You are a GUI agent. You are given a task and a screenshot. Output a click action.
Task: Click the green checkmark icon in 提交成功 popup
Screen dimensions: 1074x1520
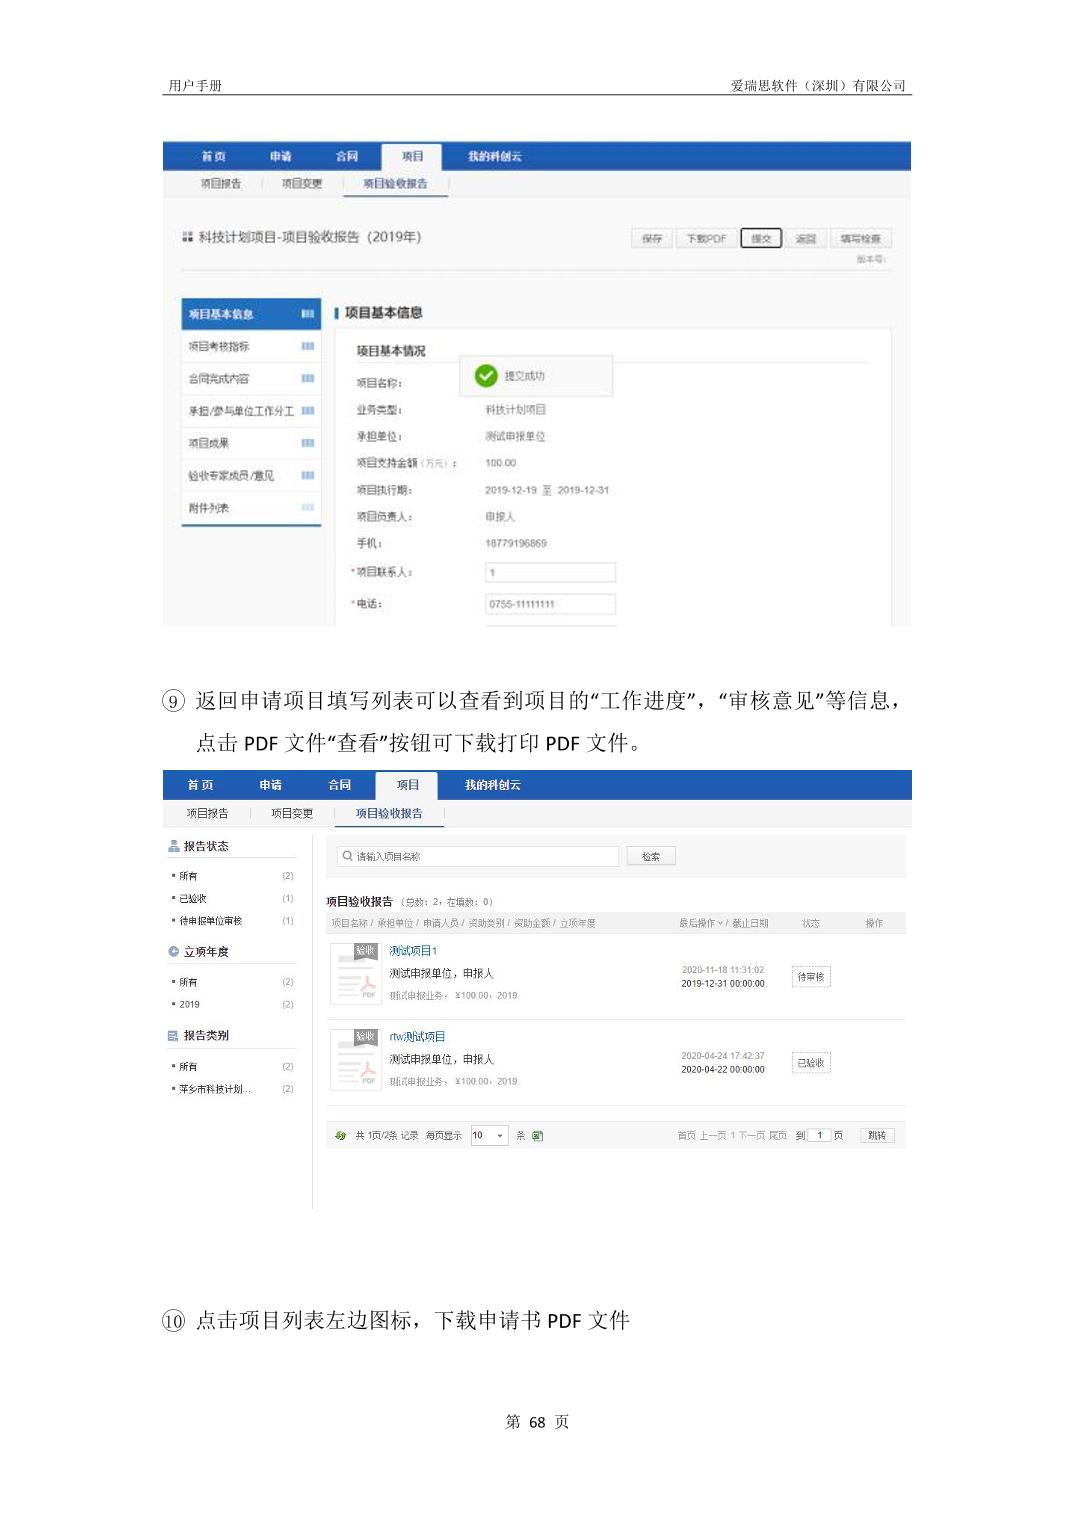(486, 376)
